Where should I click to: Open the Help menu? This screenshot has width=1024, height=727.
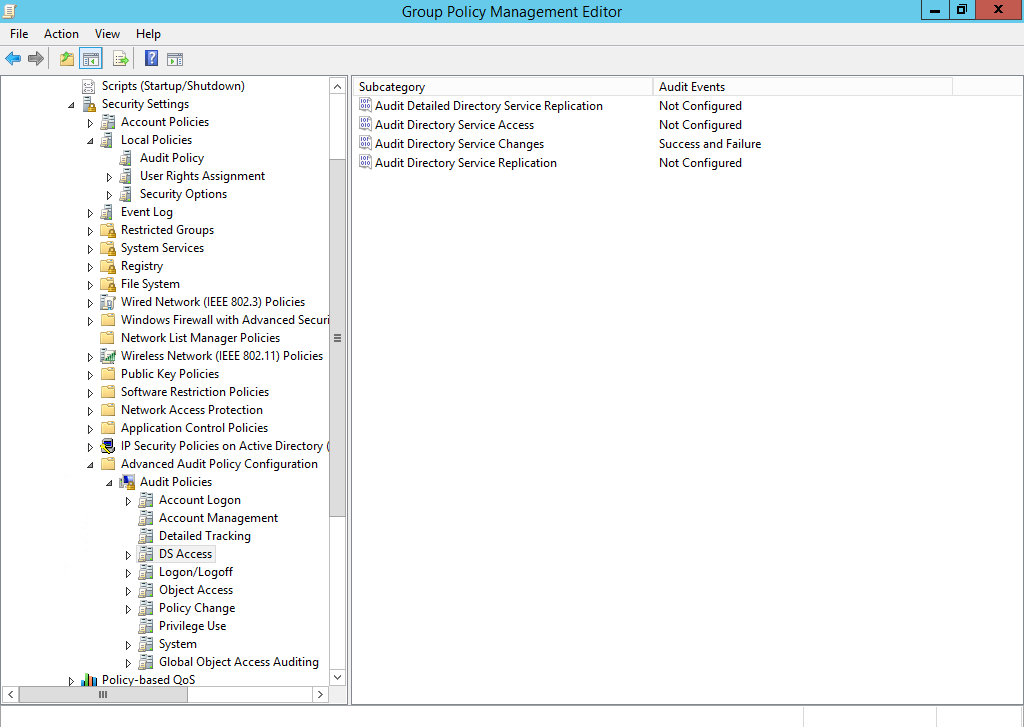click(148, 34)
